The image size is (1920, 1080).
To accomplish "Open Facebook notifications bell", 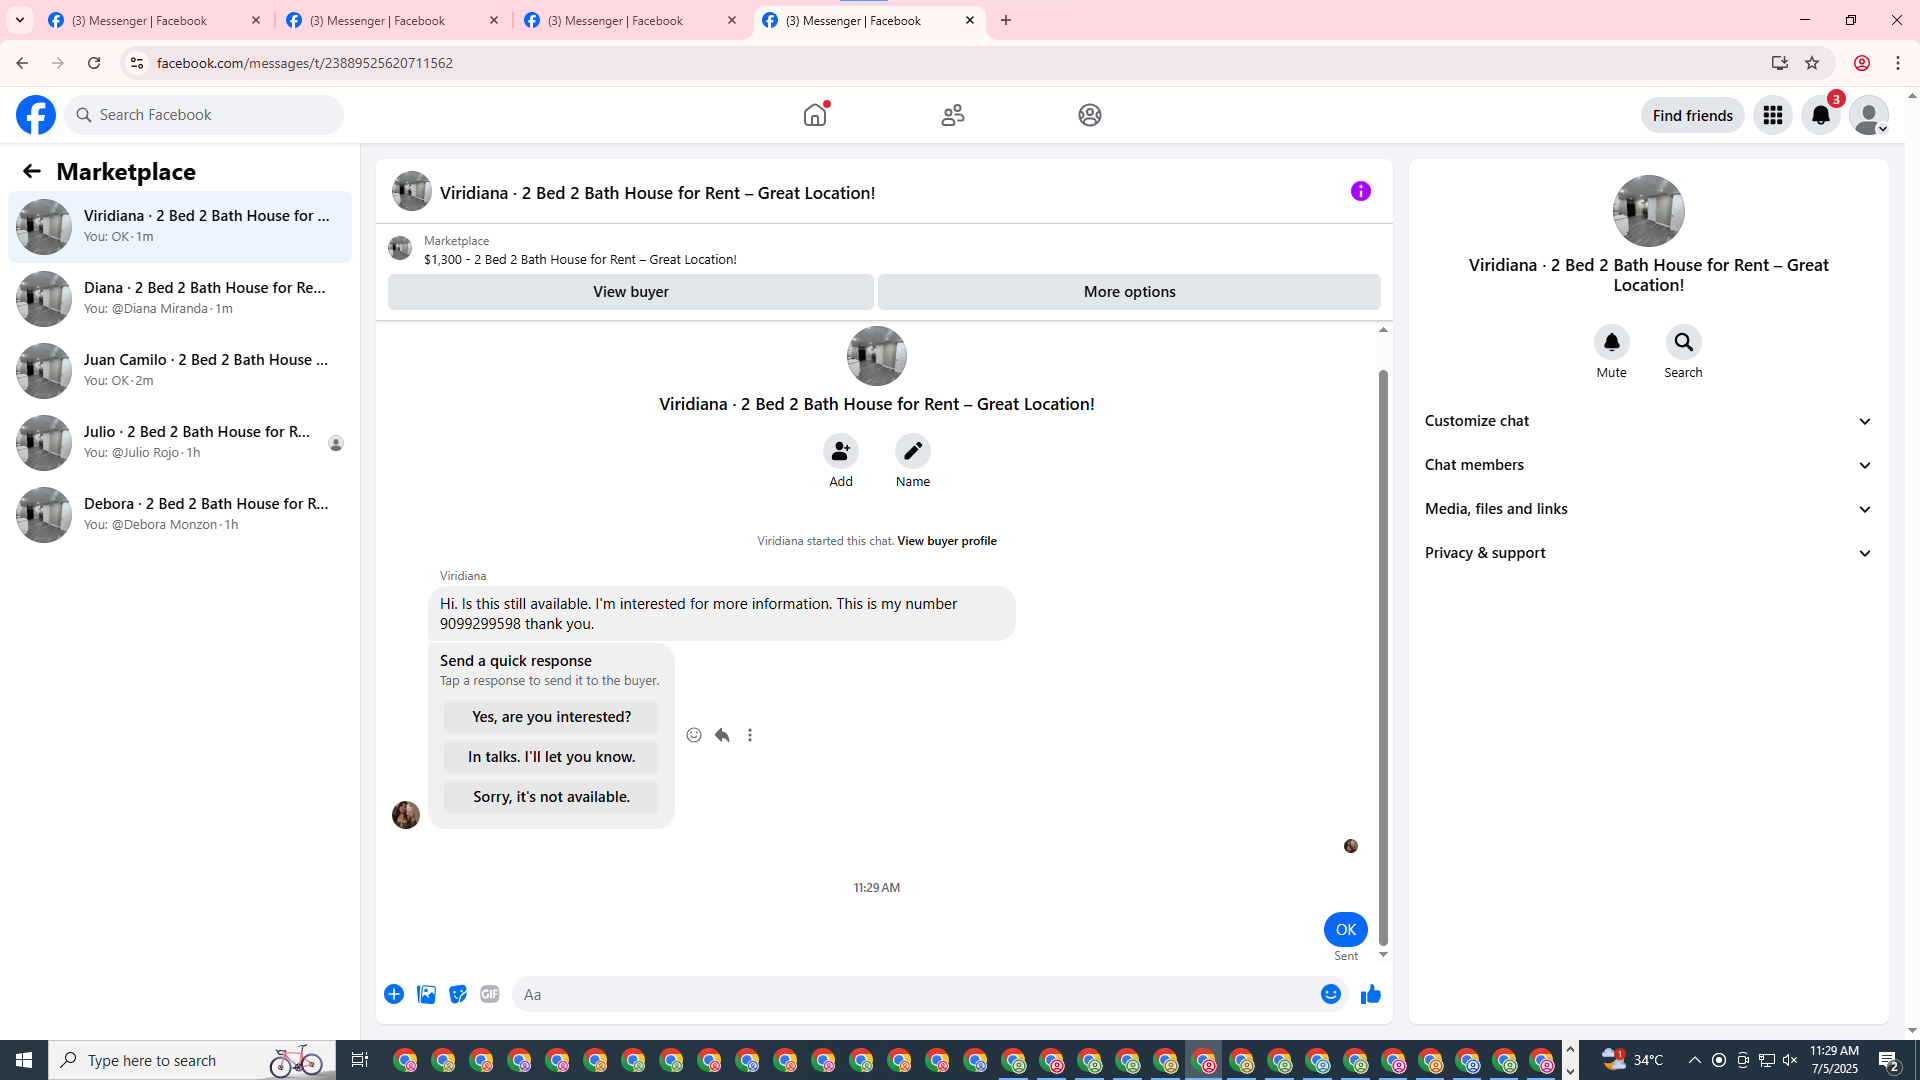I will click(x=1820, y=115).
